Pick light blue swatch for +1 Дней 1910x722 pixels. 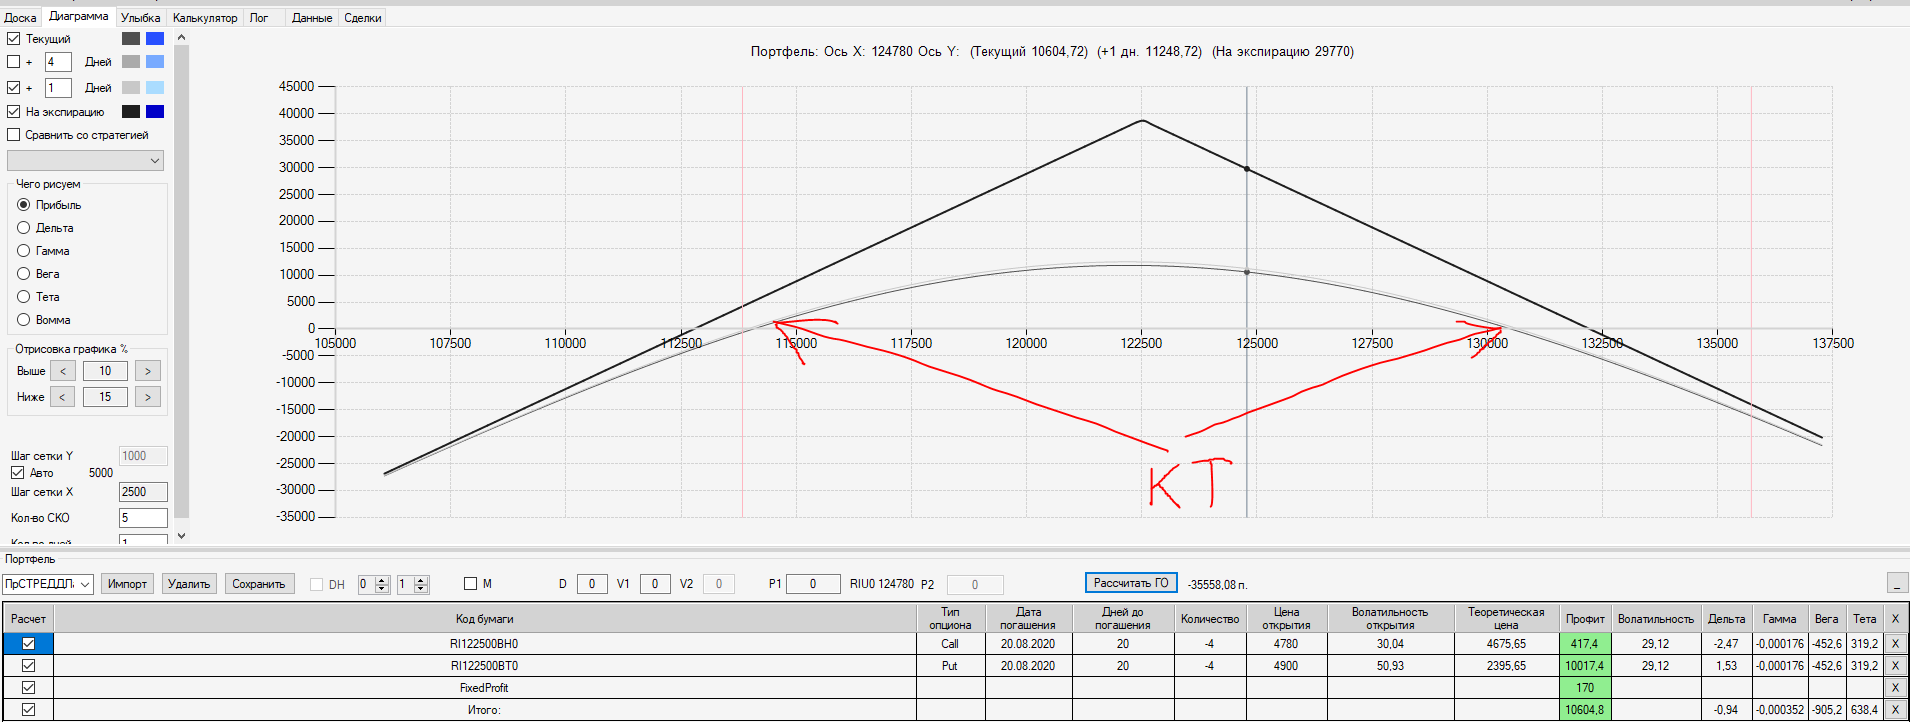(155, 88)
